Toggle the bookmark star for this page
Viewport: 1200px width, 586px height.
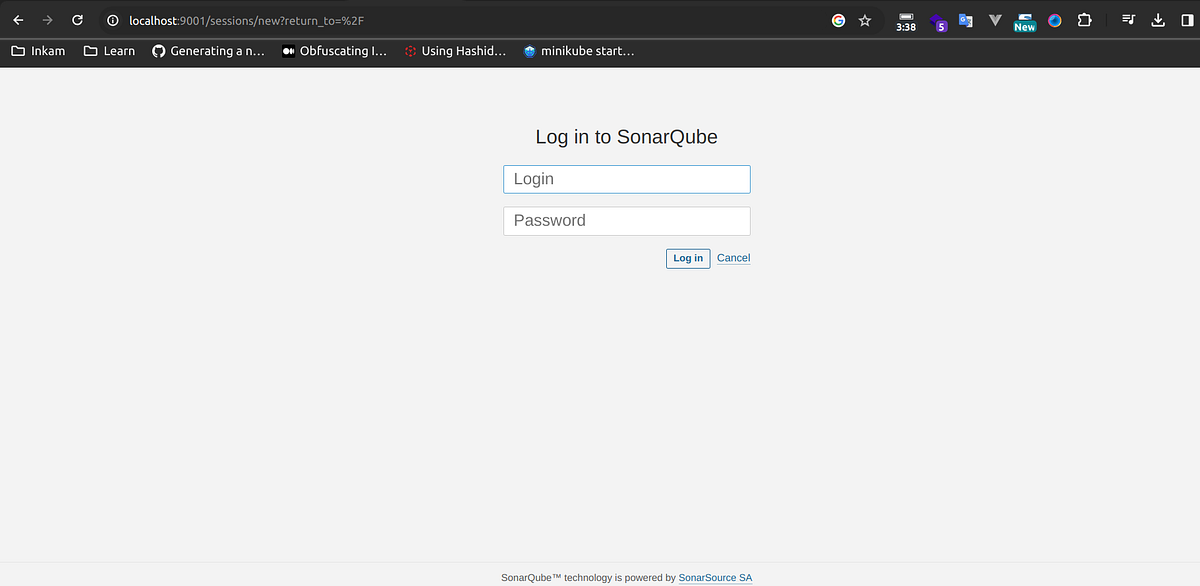tap(864, 20)
